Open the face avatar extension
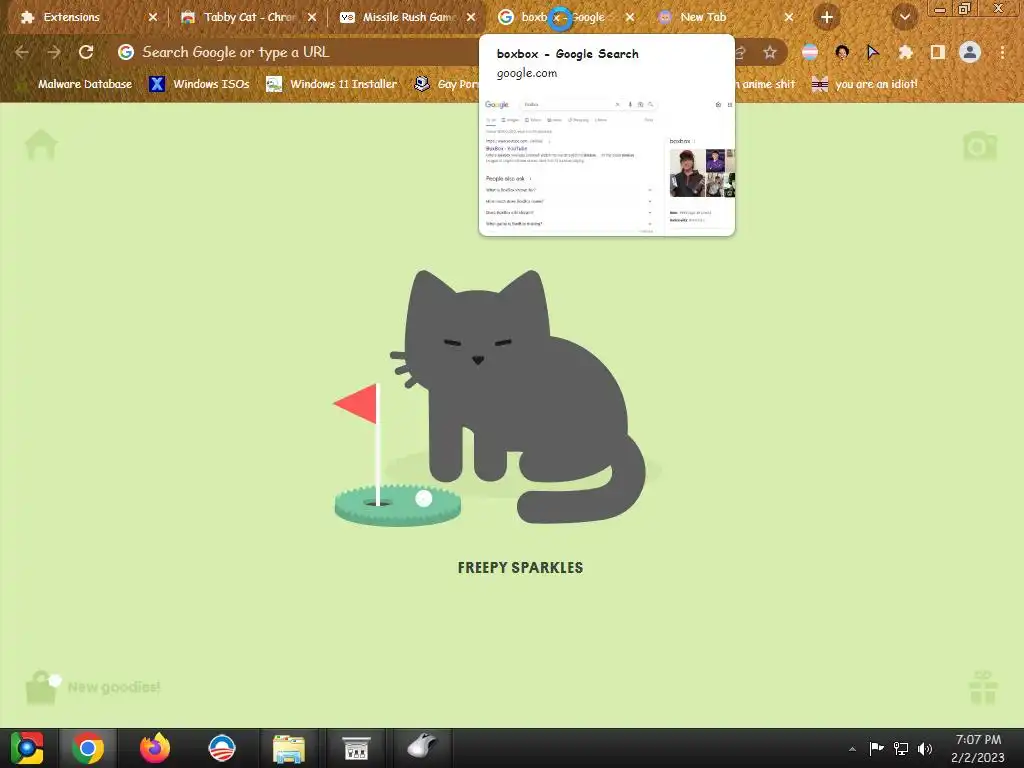Viewport: 1024px width, 768px height. pos(842,52)
